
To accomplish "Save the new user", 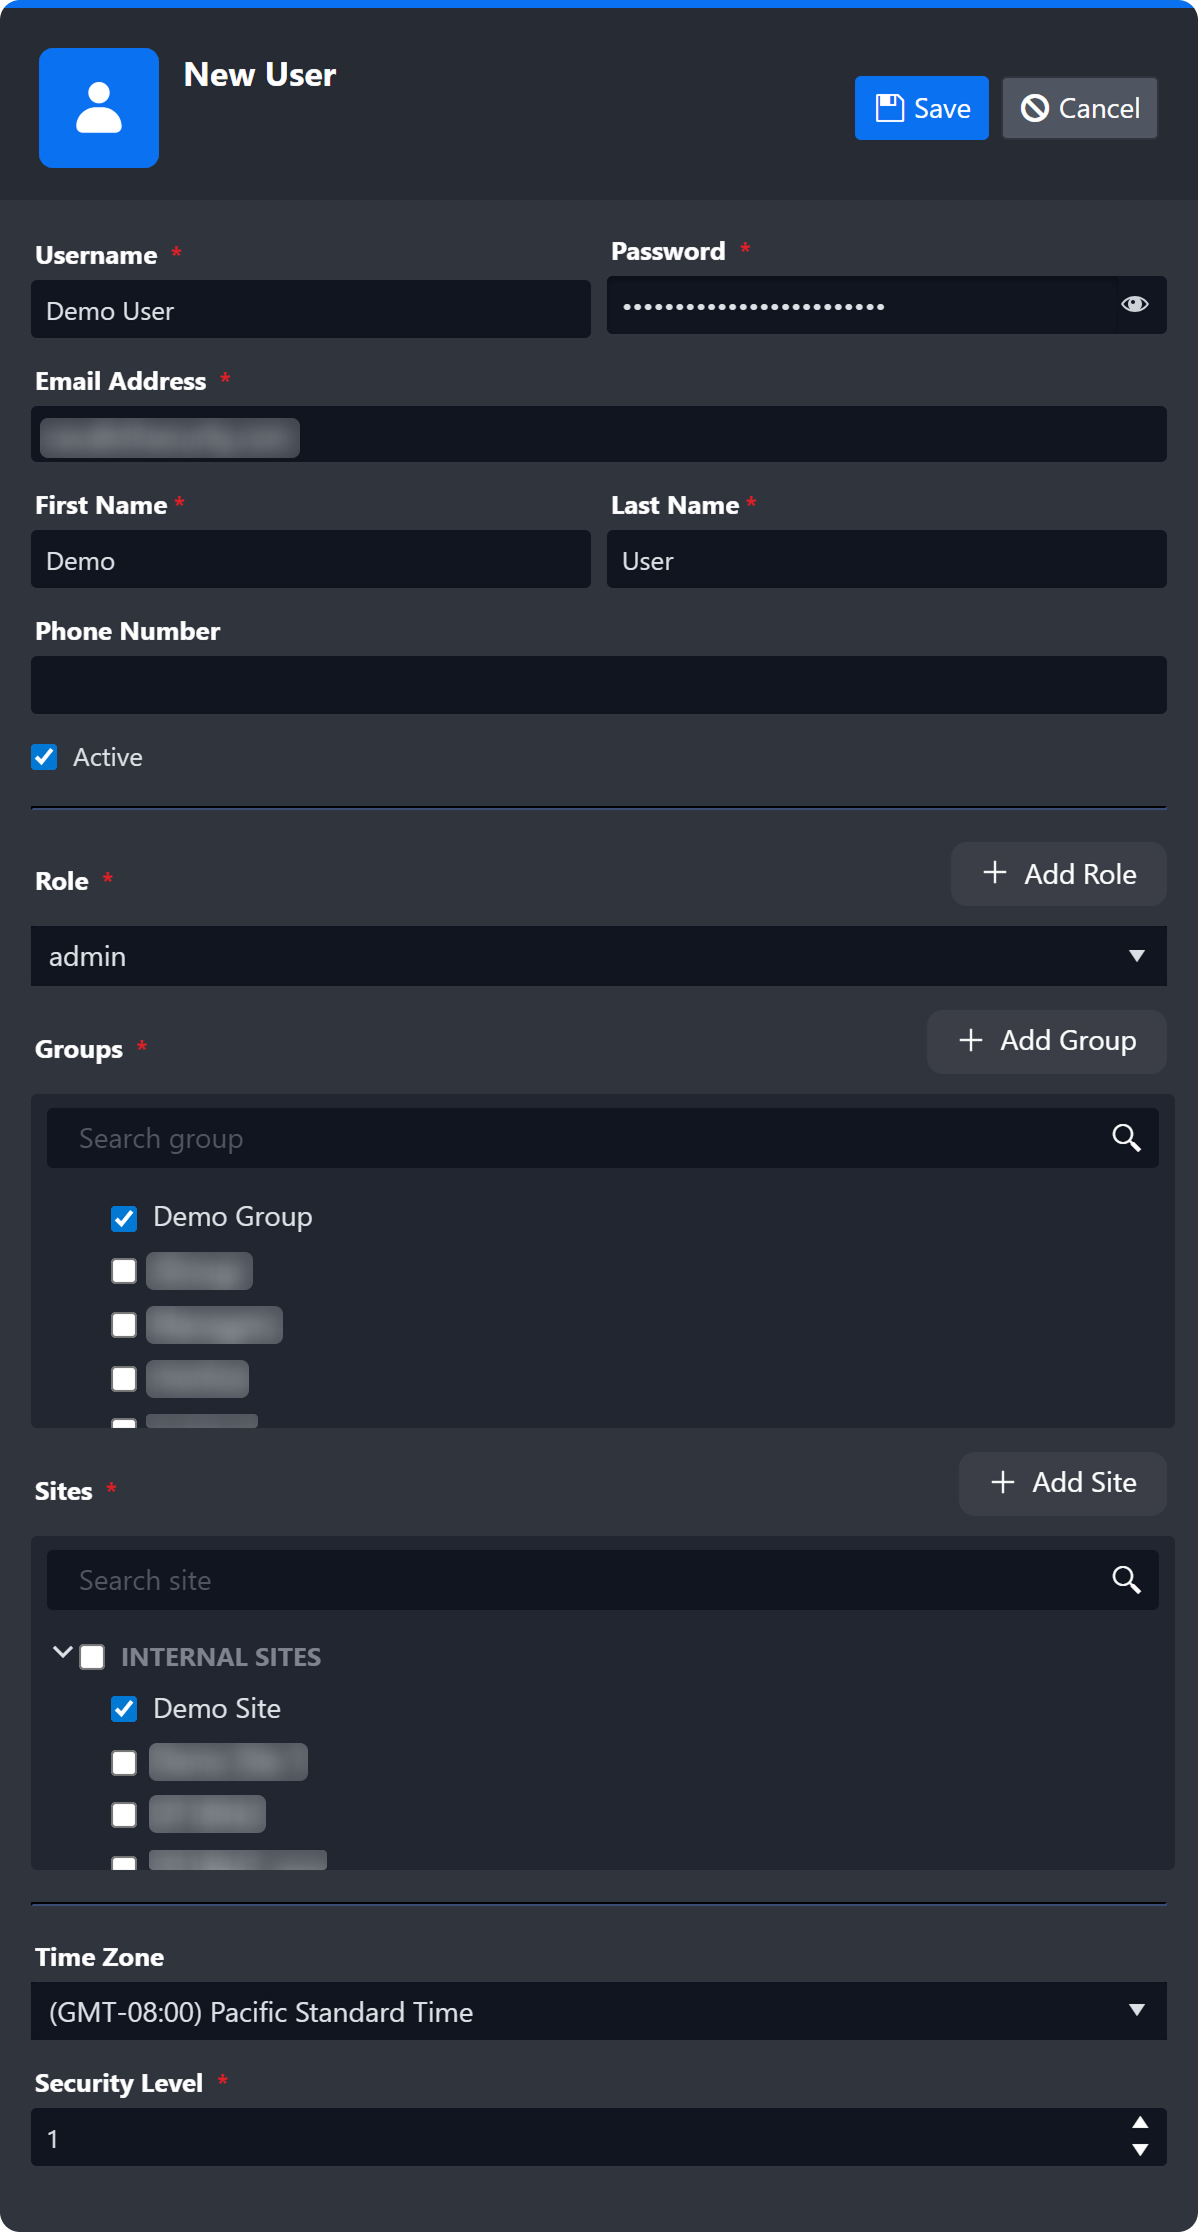I will [x=921, y=108].
